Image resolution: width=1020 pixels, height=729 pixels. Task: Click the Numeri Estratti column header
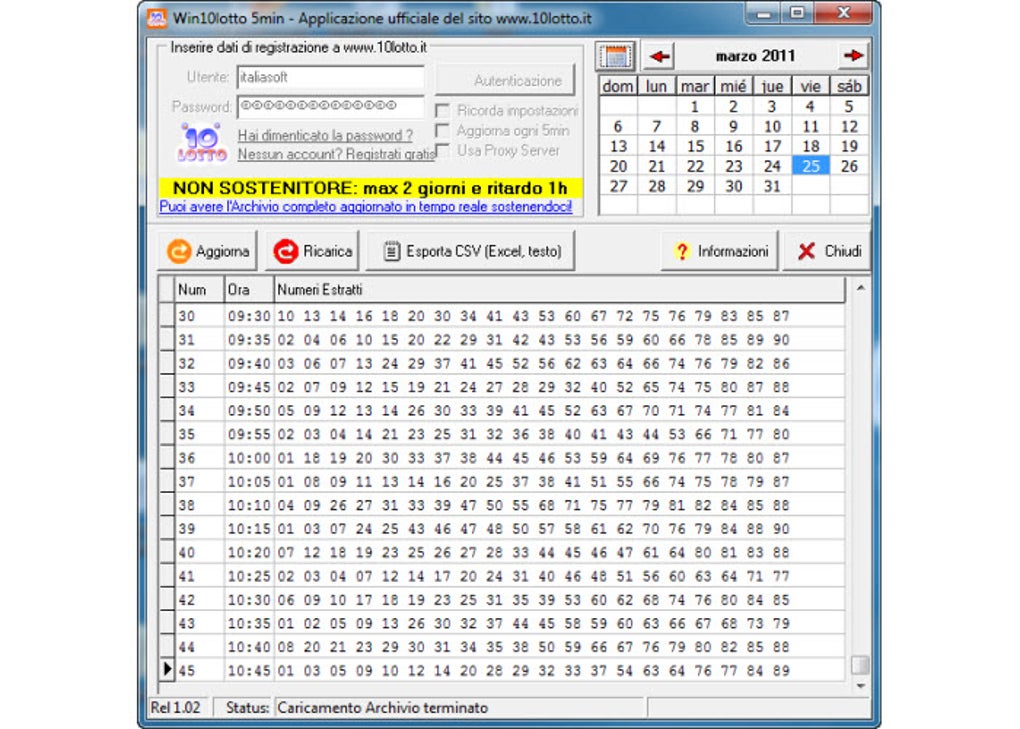coord(559,290)
